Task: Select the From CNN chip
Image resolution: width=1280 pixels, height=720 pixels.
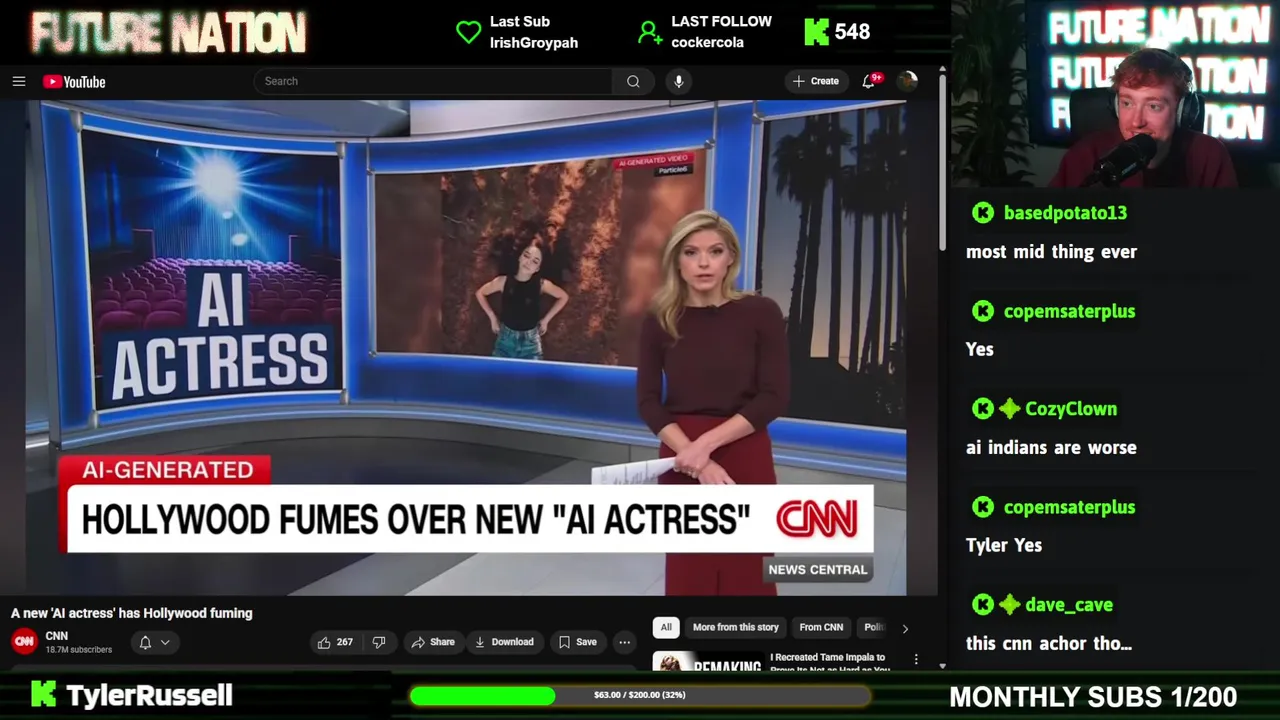Action: pos(821,627)
